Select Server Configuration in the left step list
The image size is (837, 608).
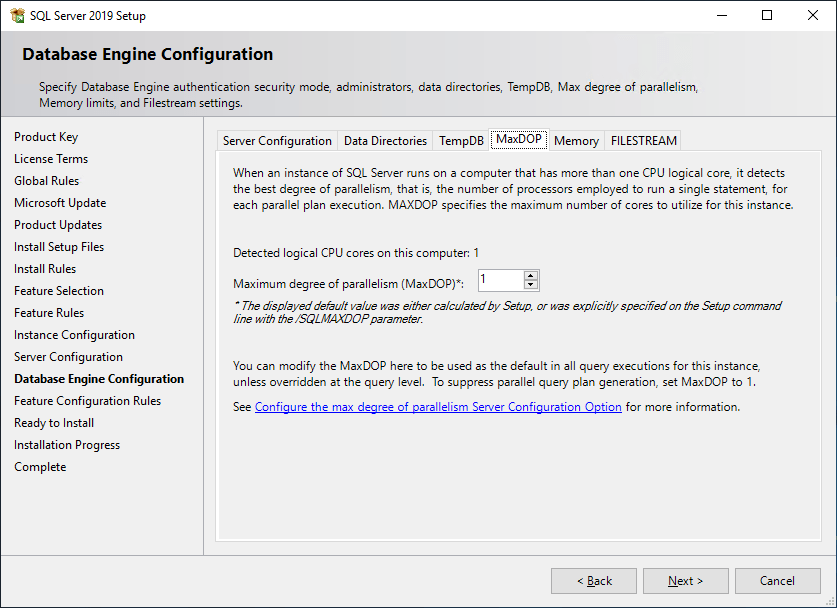[x=68, y=357]
